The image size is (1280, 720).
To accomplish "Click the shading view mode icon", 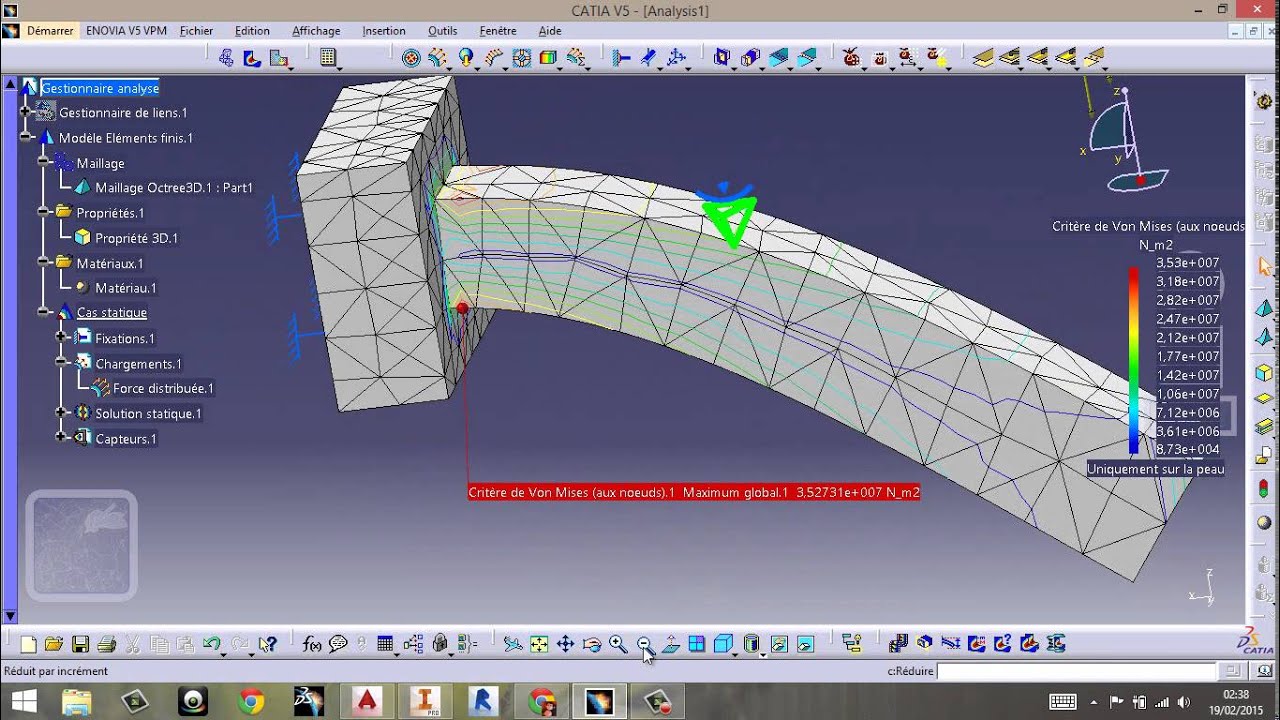I will point(752,645).
